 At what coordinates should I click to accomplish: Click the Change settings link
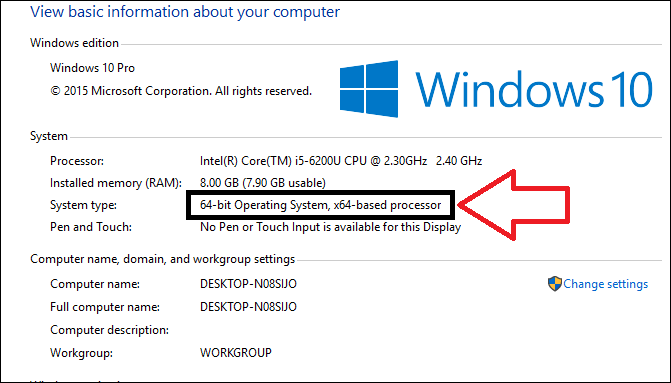pos(605,284)
